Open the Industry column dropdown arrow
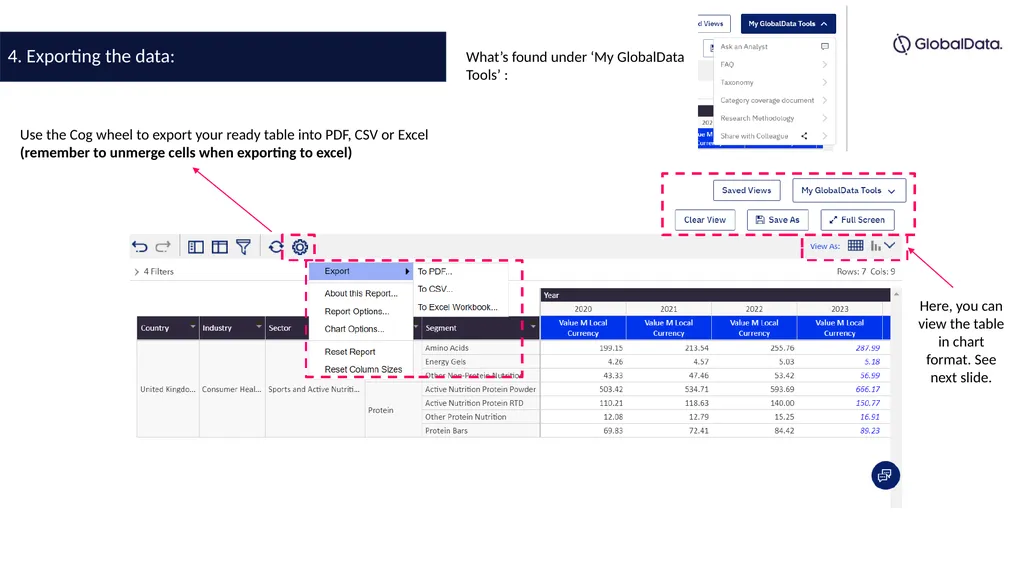 coord(259,327)
